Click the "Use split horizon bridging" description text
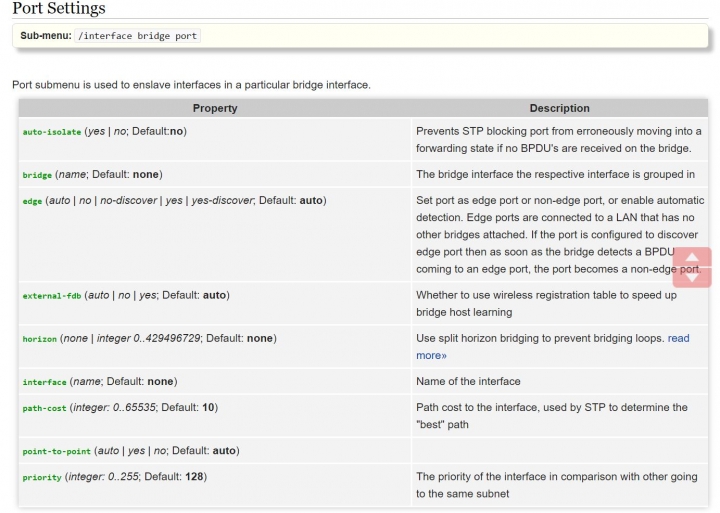 pyautogui.click(x=540, y=338)
